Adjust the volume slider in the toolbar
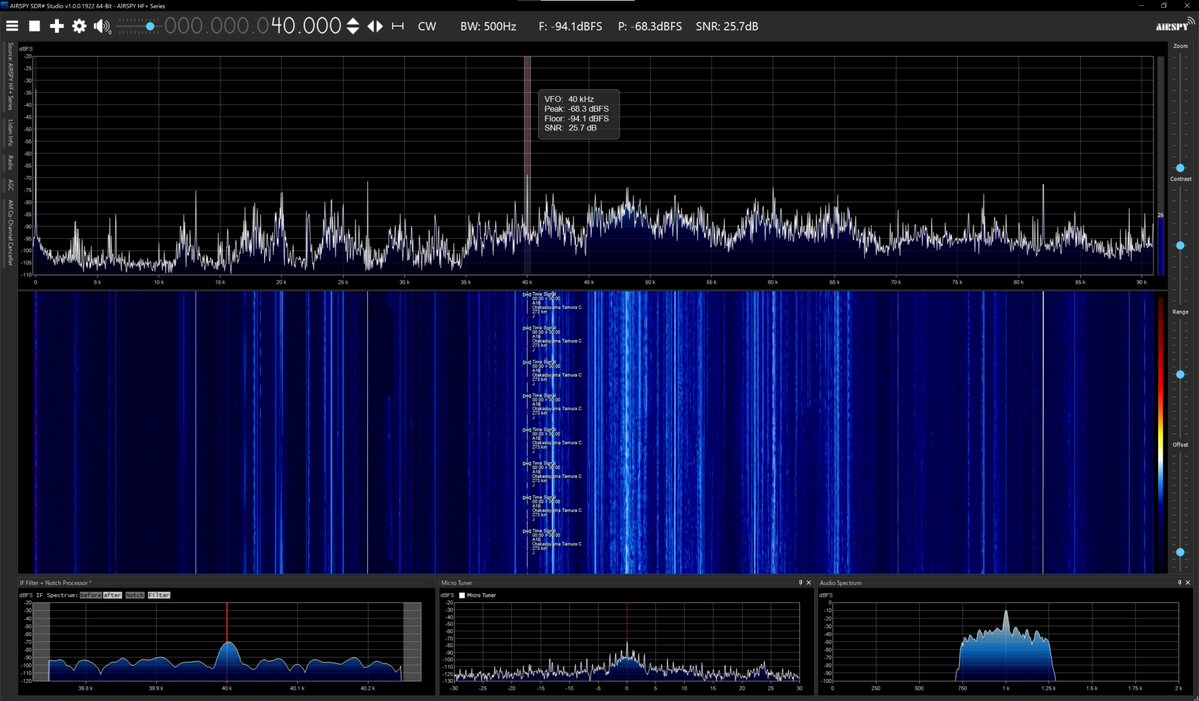Screen dimensions: 1199x701 138,26
